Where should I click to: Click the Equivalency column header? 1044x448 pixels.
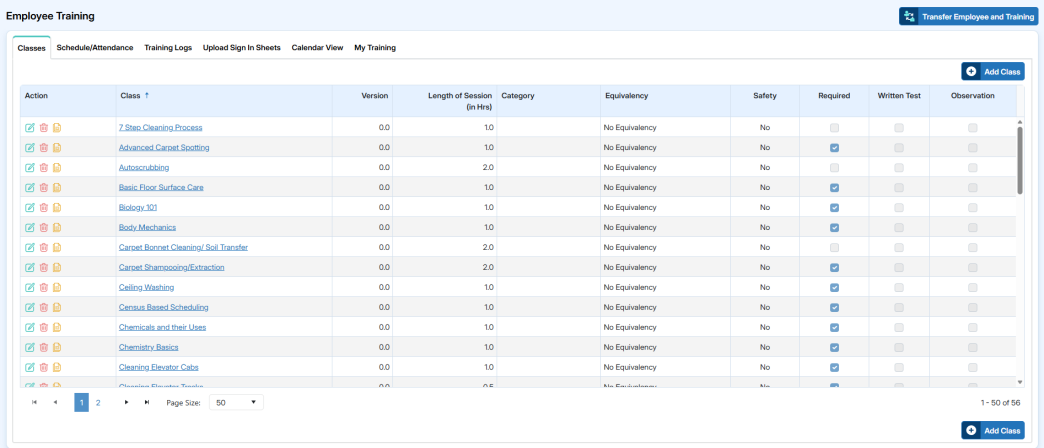tap(627, 95)
